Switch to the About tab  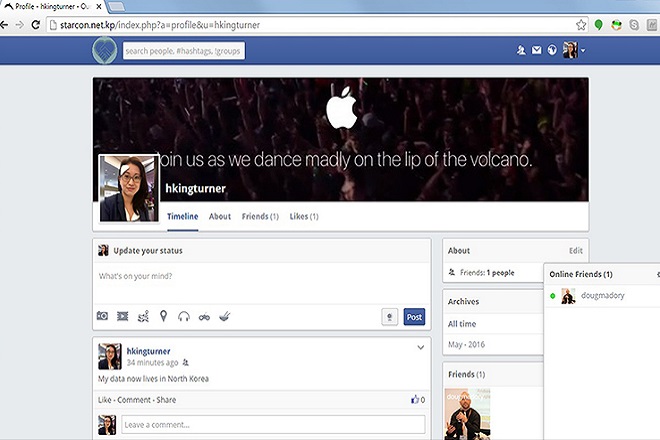pyautogui.click(x=220, y=216)
